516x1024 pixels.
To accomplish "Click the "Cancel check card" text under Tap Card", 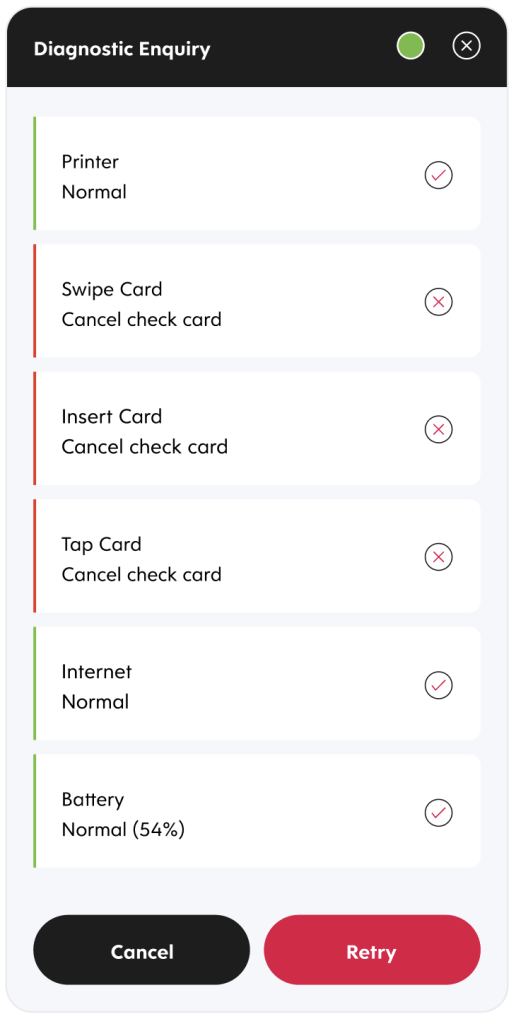I will 142,575.
